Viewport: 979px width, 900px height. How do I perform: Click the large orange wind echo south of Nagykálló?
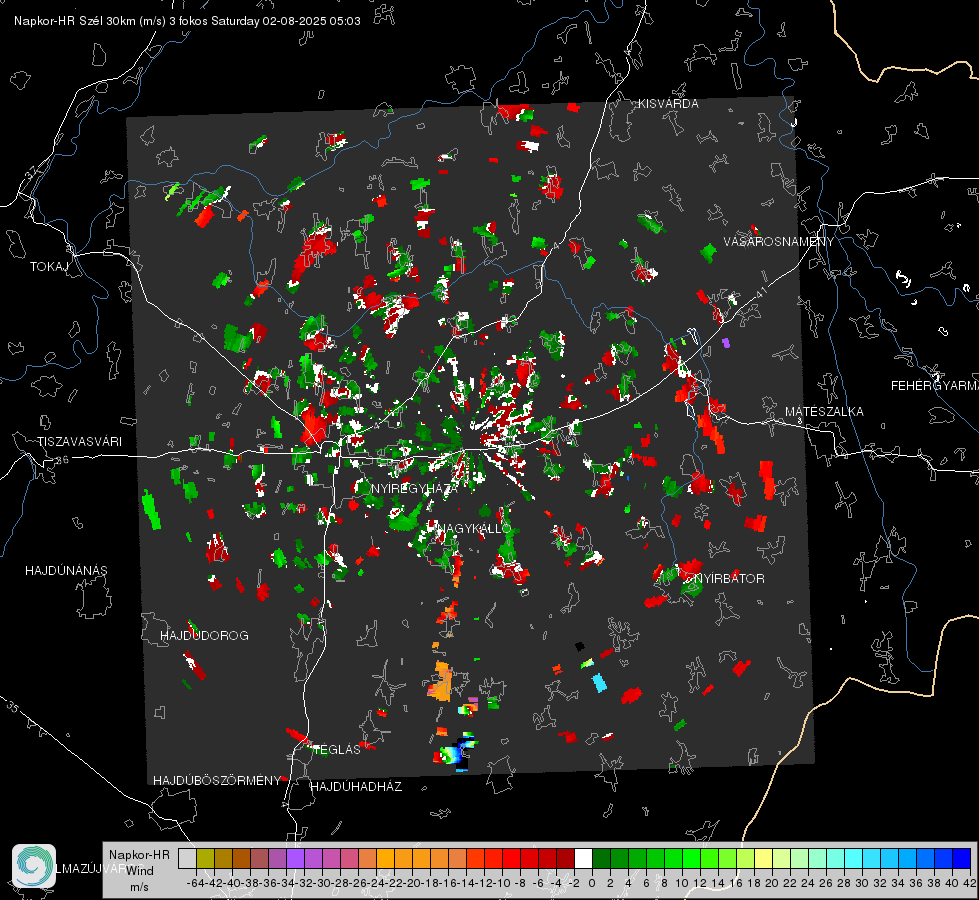click(x=440, y=682)
